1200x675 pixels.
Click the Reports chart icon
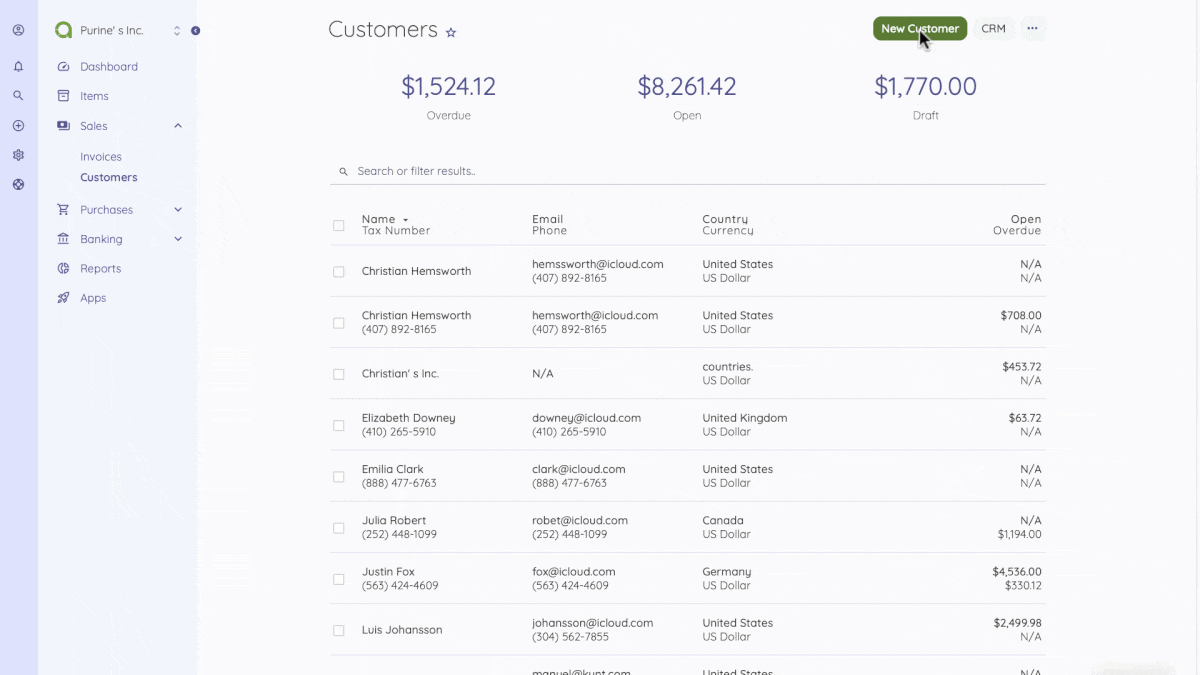[x=64, y=268]
